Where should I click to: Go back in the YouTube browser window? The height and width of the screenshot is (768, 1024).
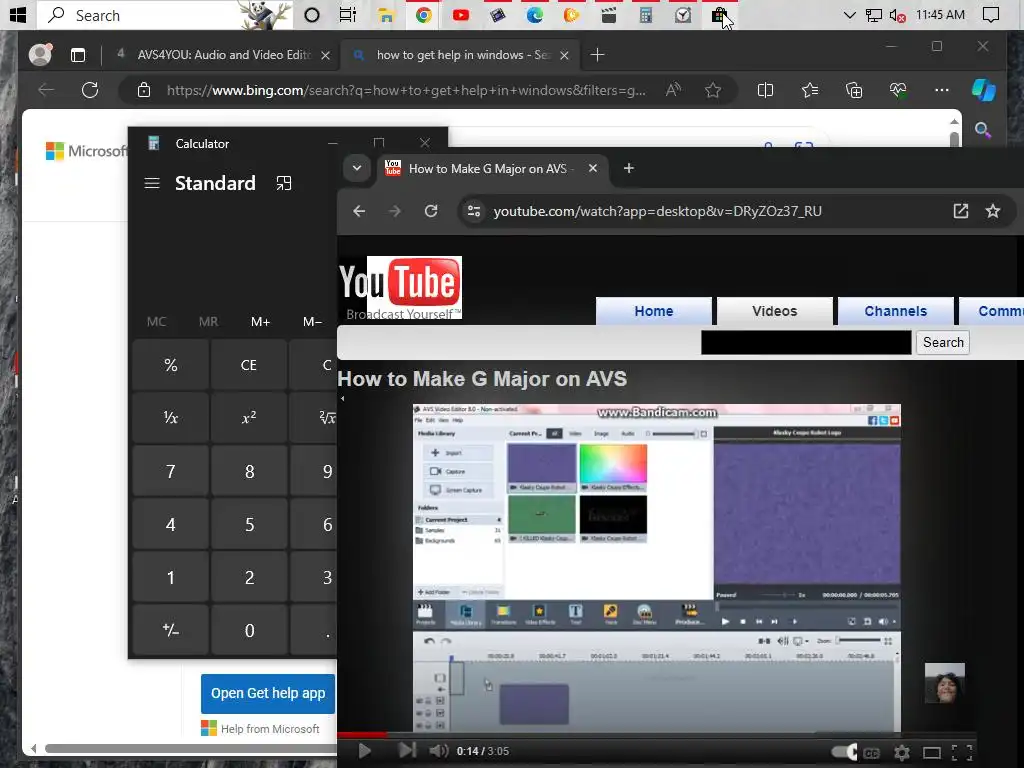click(x=359, y=211)
